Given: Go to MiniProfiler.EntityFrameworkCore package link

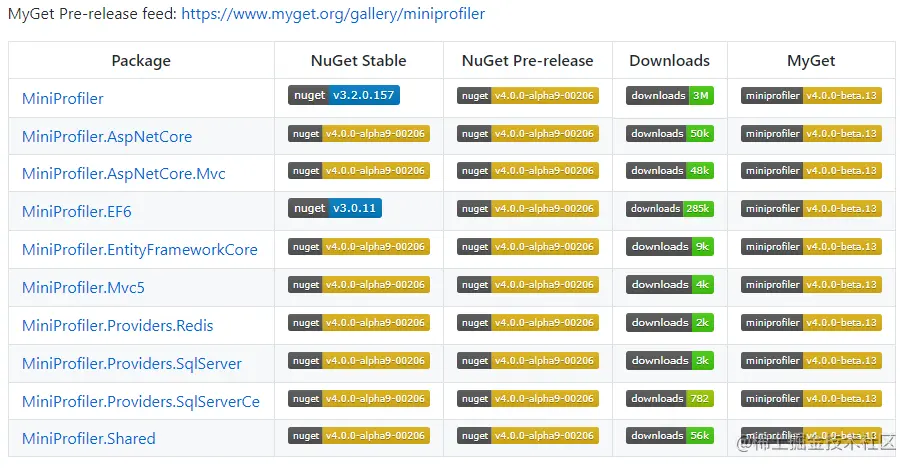Looking at the screenshot, I should 140,249.
